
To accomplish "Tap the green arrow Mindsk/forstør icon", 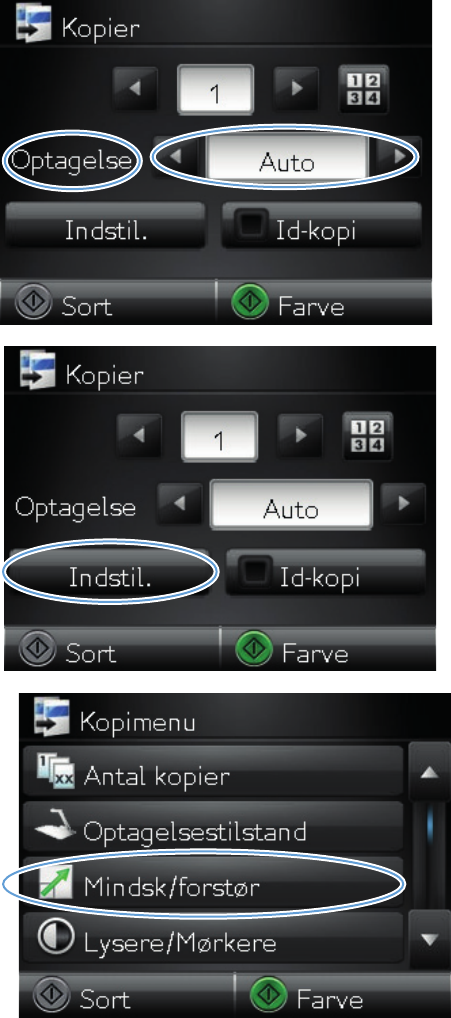I will point(58,886).
